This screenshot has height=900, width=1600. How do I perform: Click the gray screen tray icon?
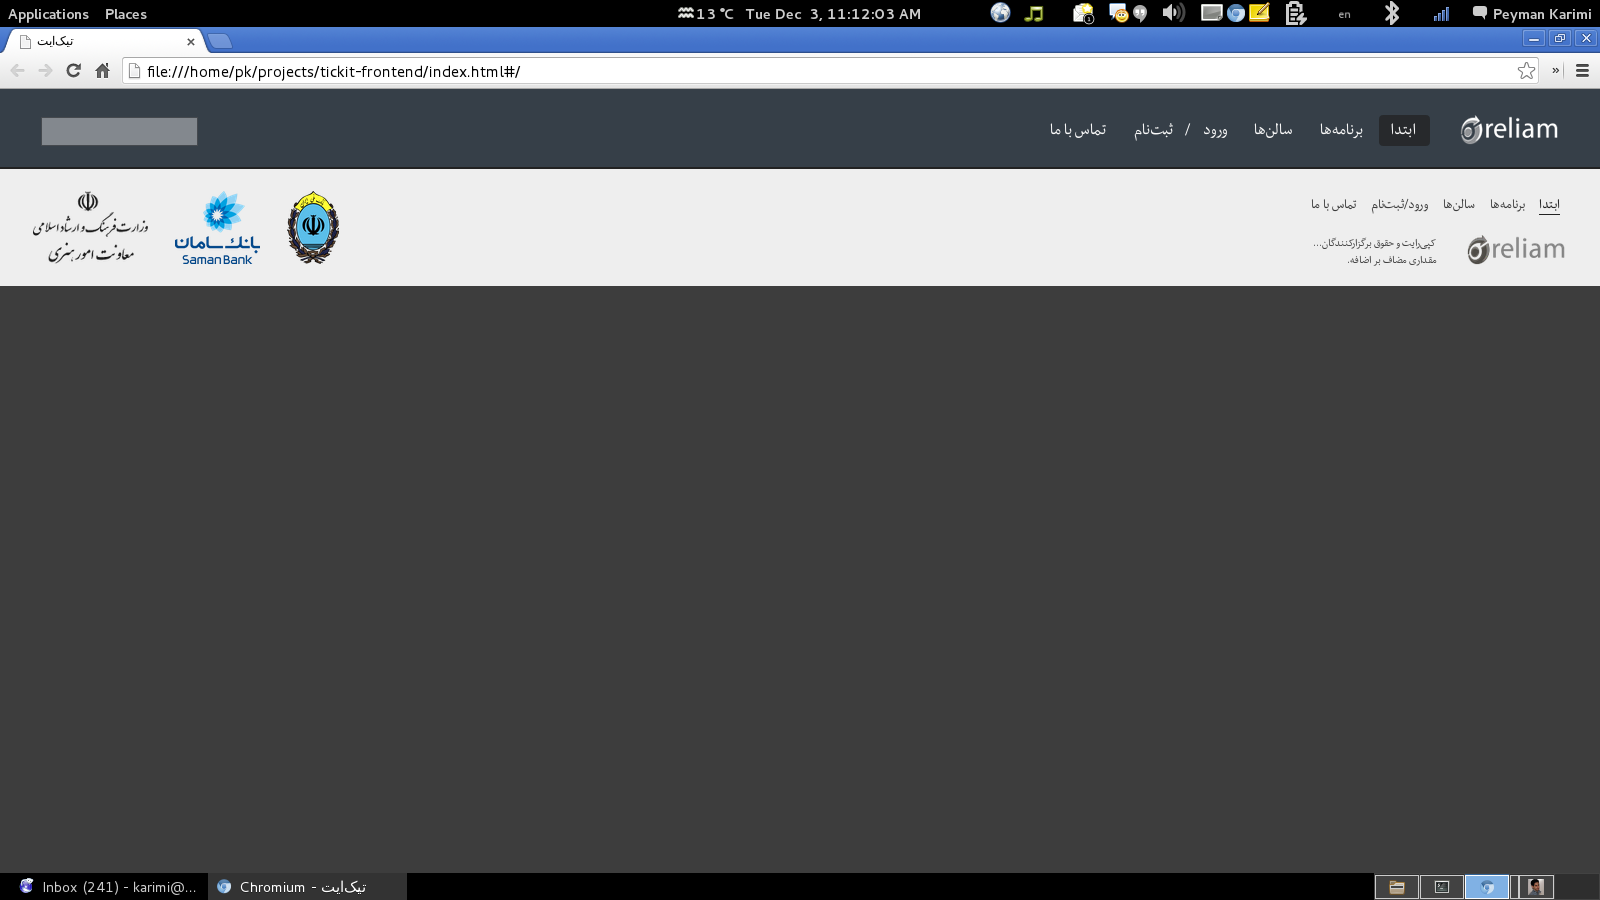(x=1212, y=13)
